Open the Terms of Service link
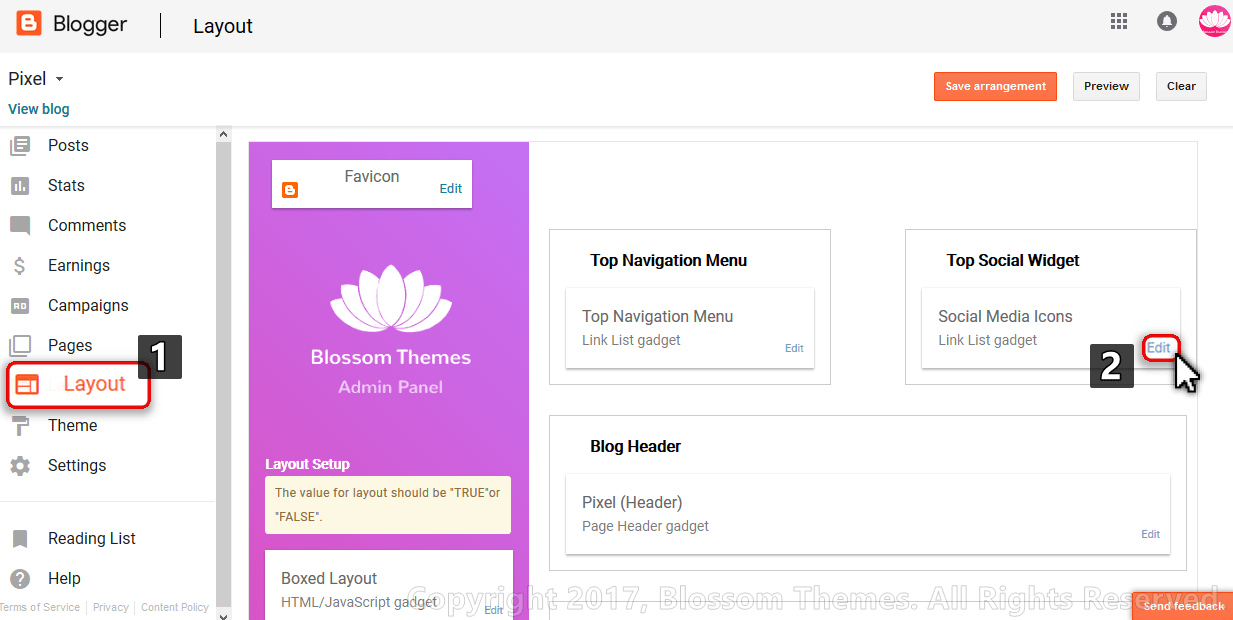The image size is (1233, 620). click(40, 607)
